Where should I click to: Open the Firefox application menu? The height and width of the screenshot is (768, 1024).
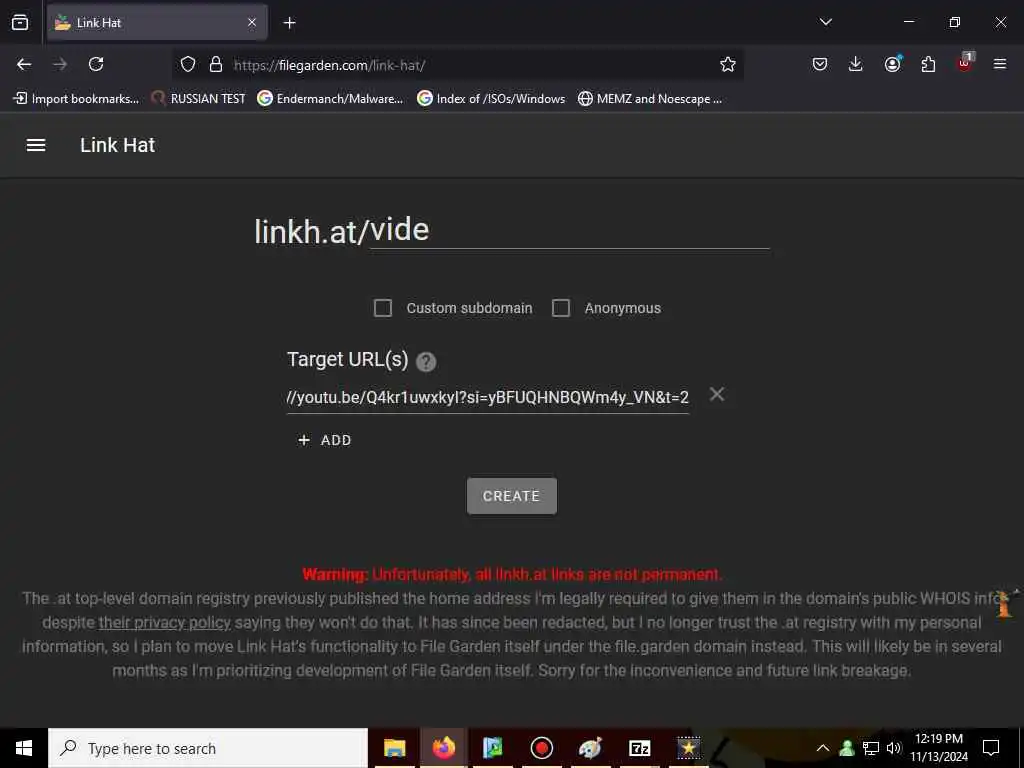[x=1000, y=64]
